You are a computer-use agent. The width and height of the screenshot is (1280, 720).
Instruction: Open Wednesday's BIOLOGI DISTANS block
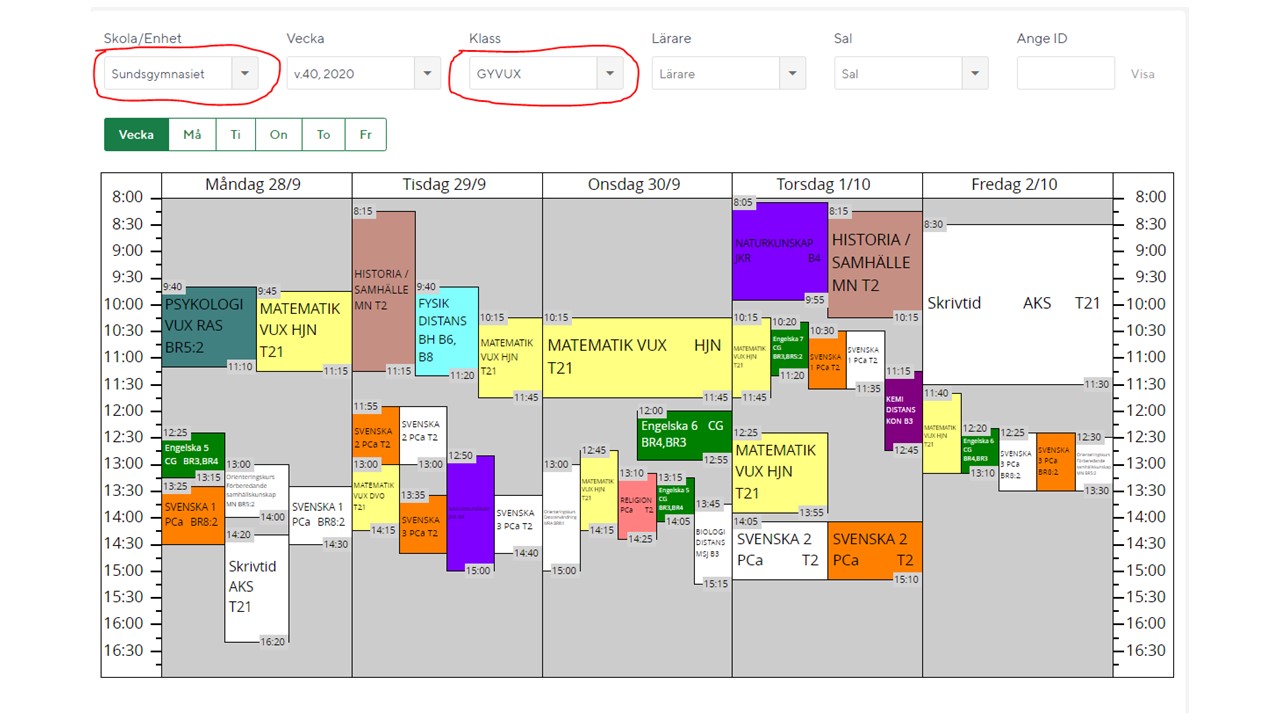tap(713, 544)
